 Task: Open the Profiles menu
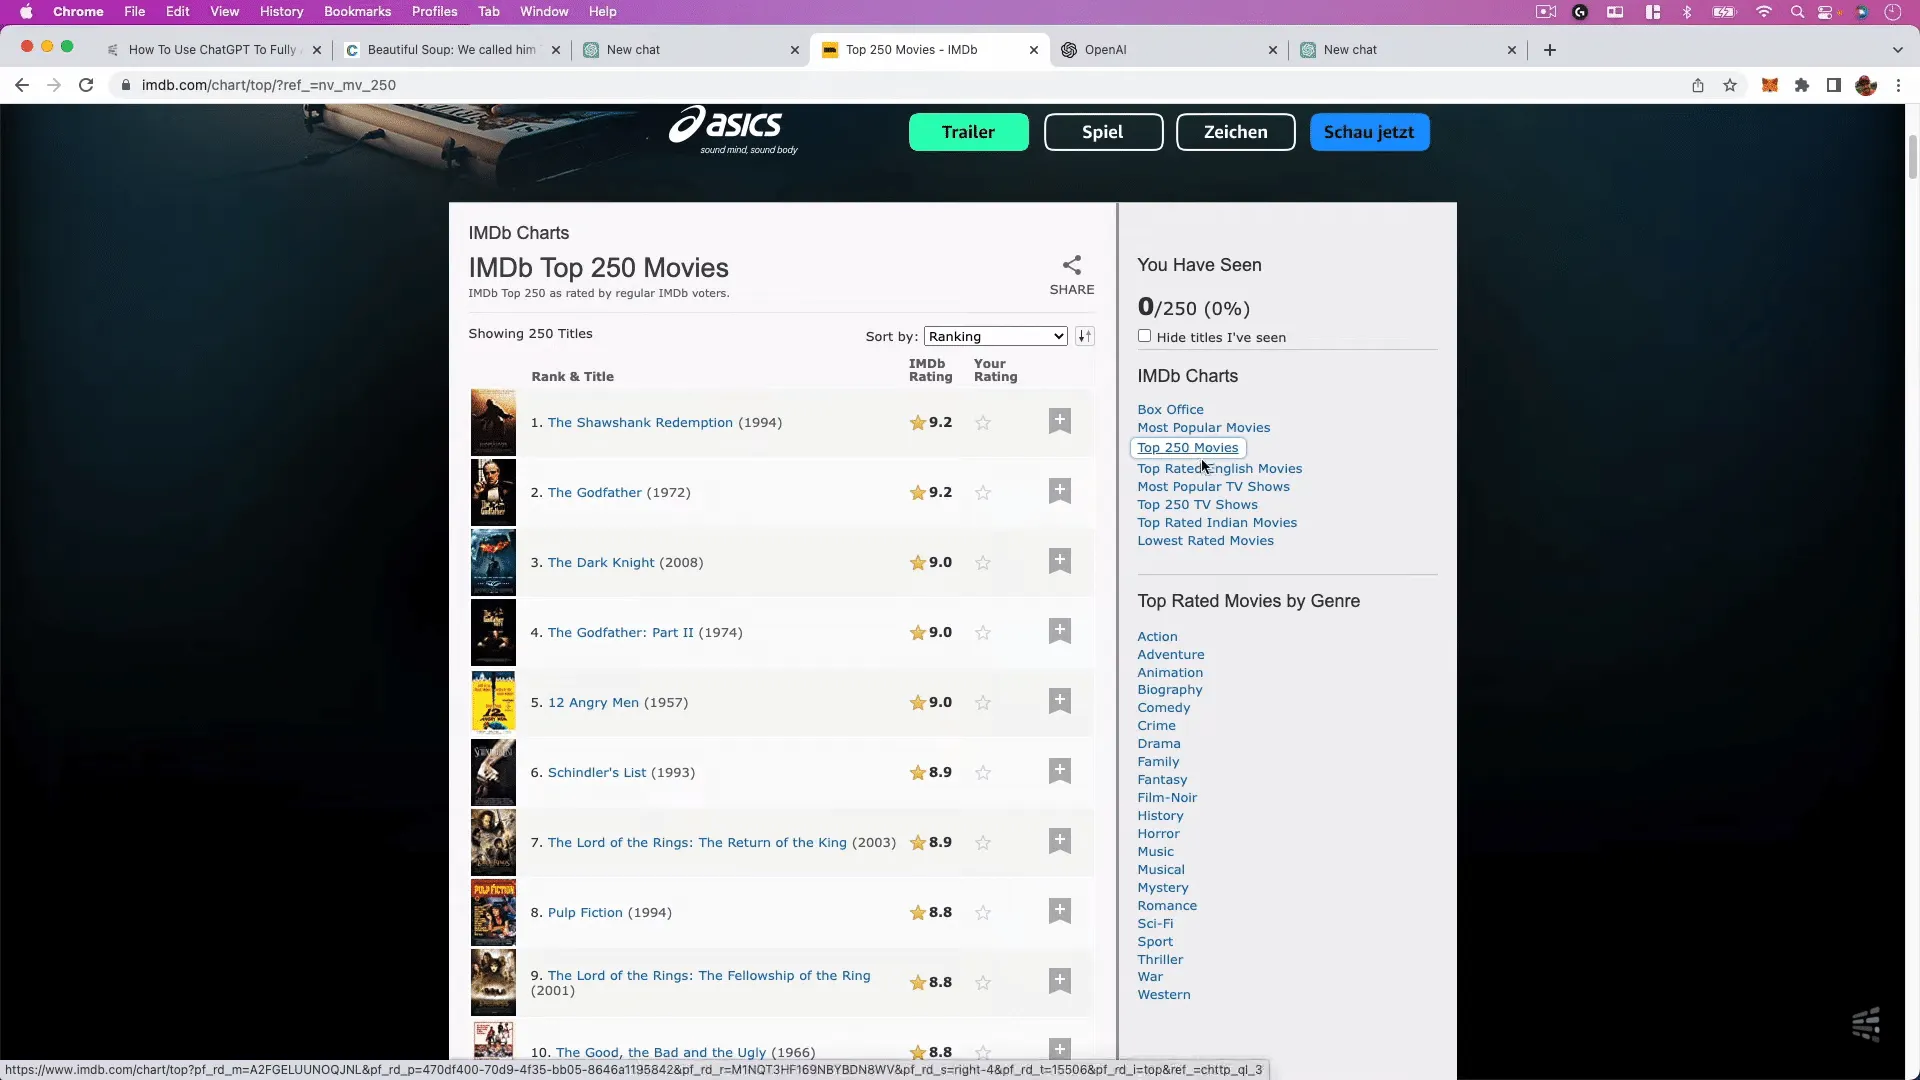tap(434, 11)
